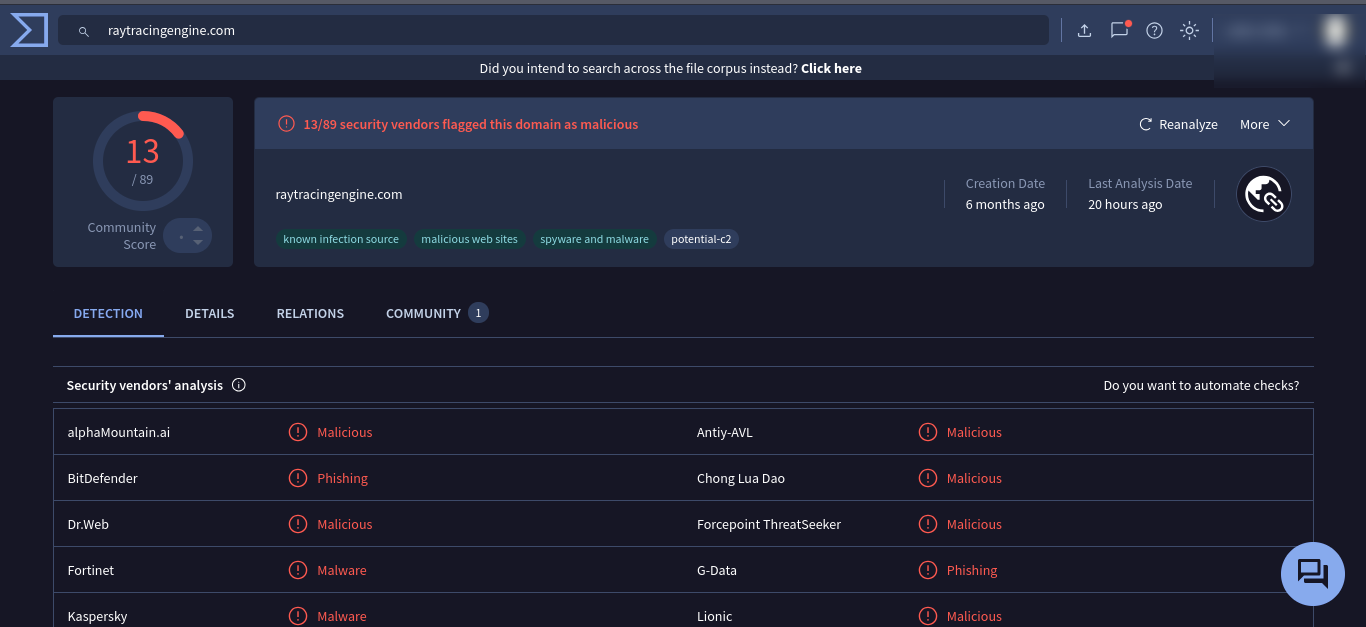Select the G-Data Phishing alert icon
Viewport: 1366px width, 627px height.
pos(928,570)
